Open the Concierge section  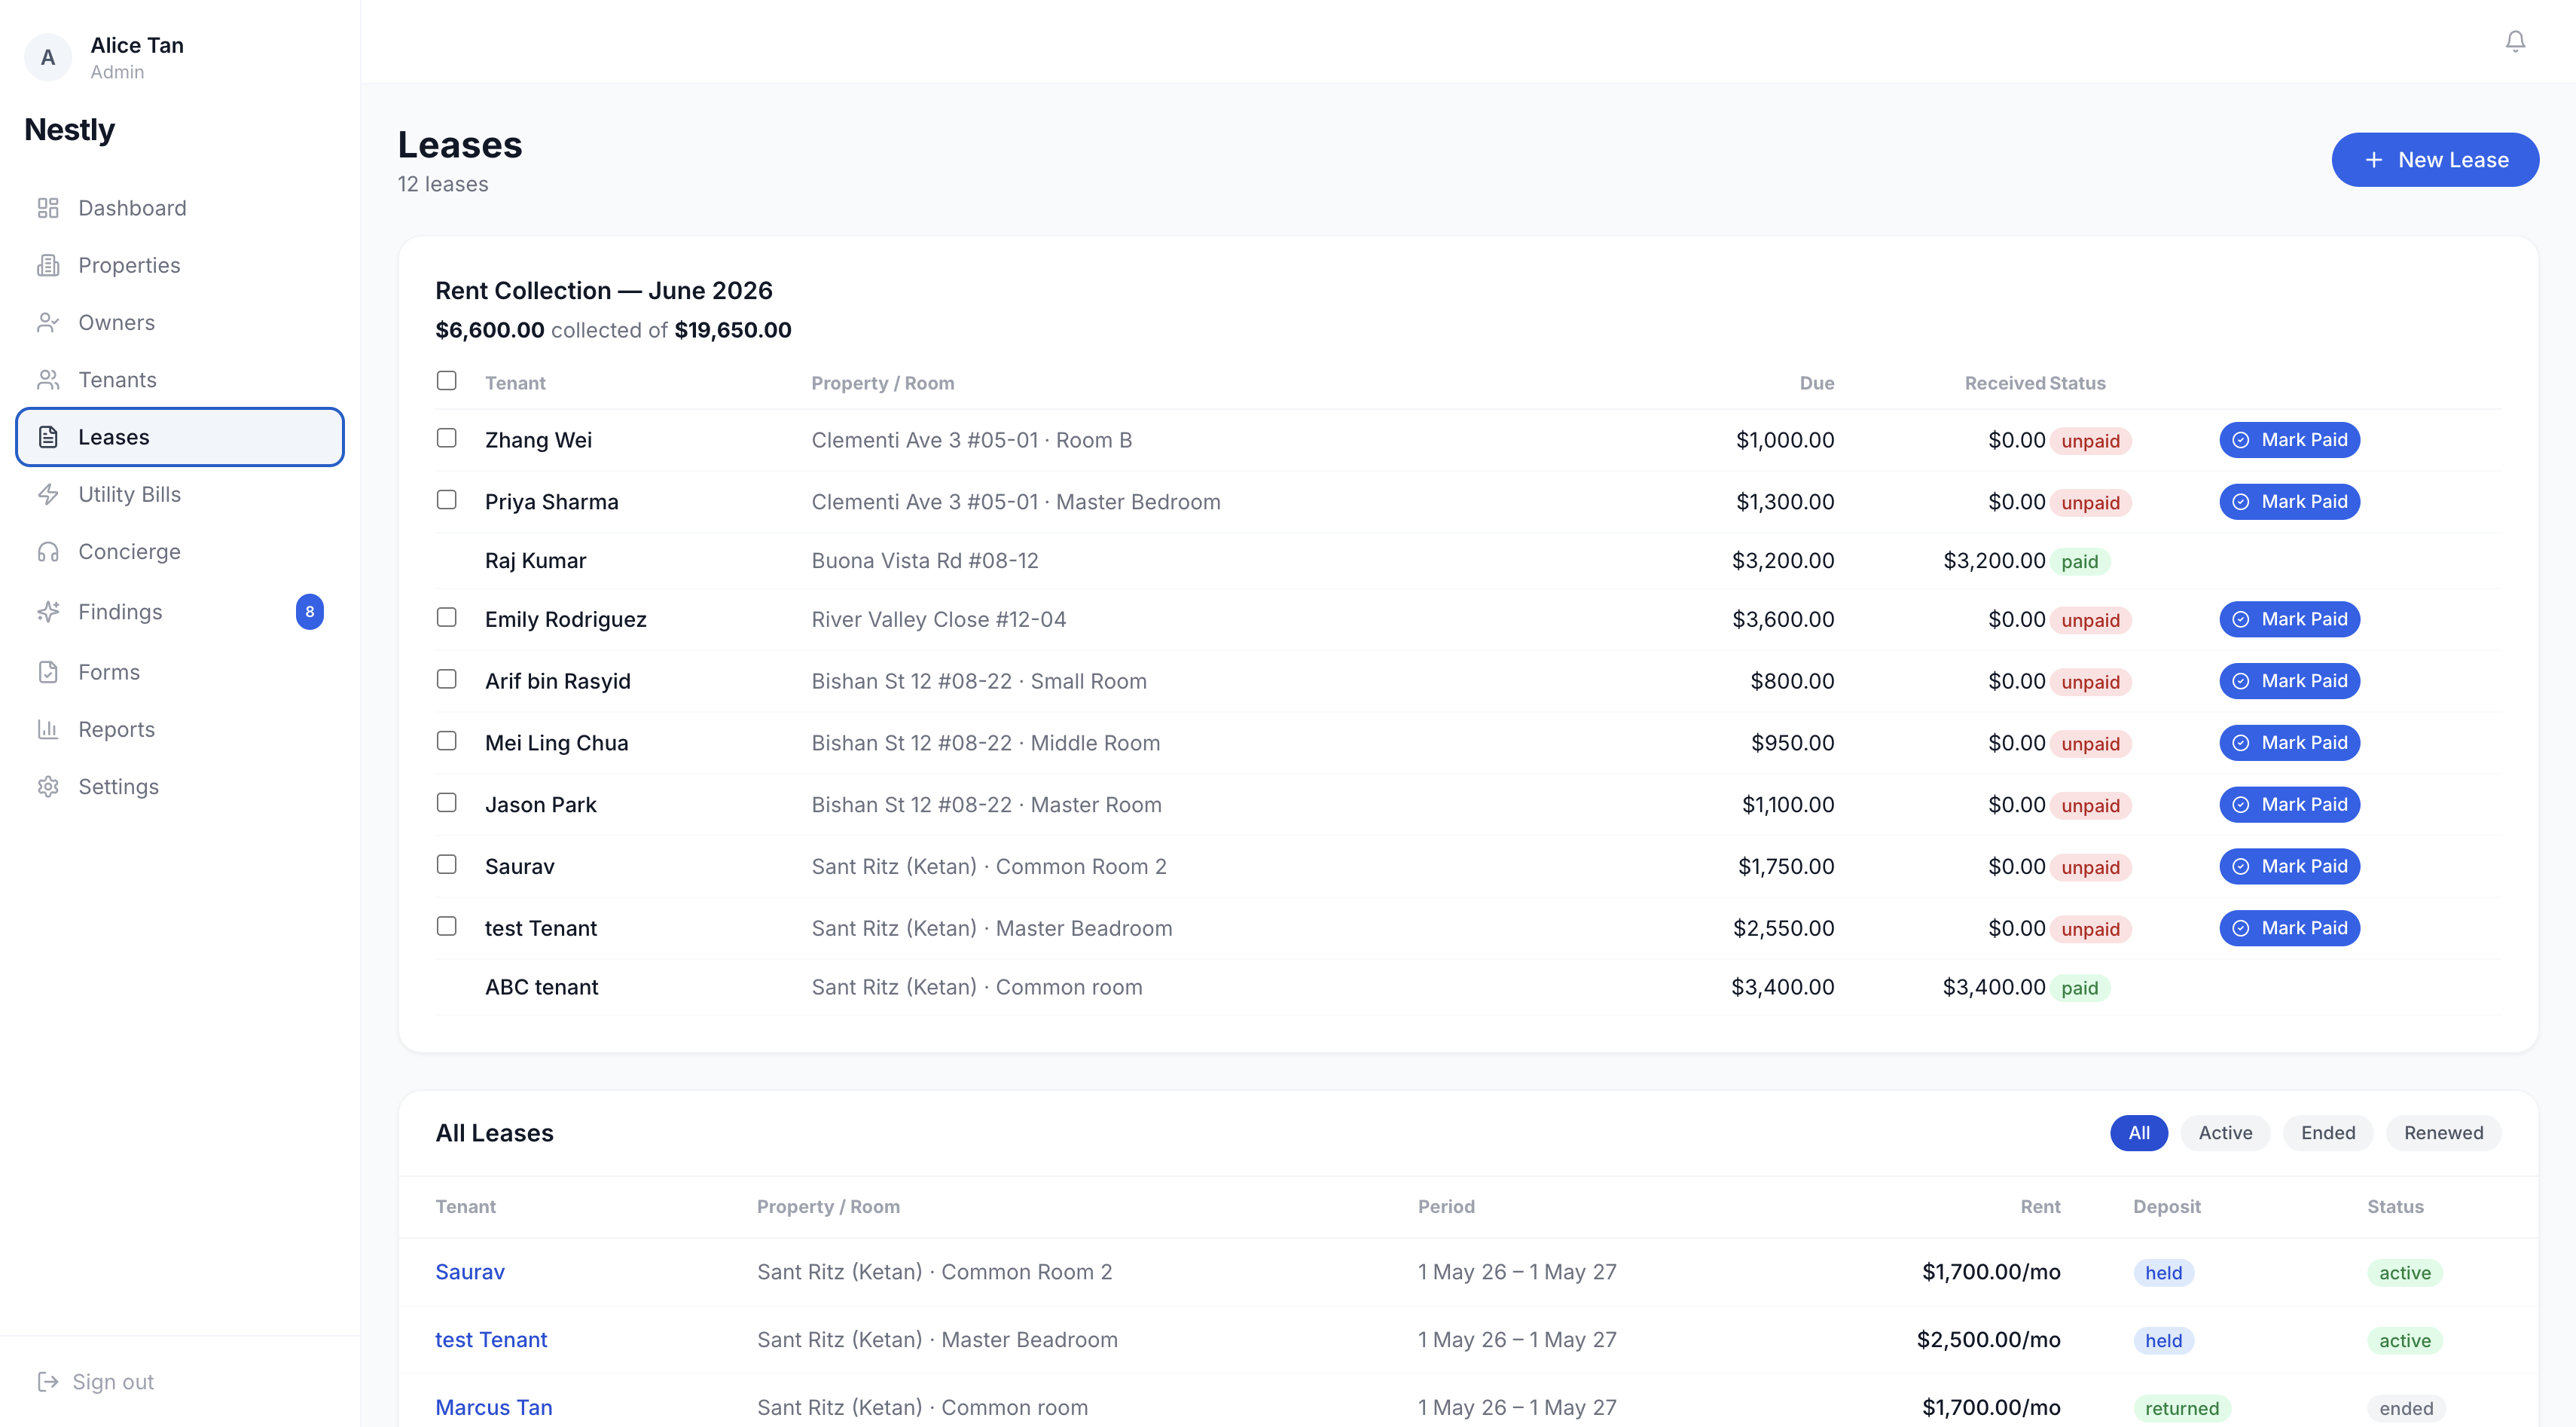pos(180,552)
